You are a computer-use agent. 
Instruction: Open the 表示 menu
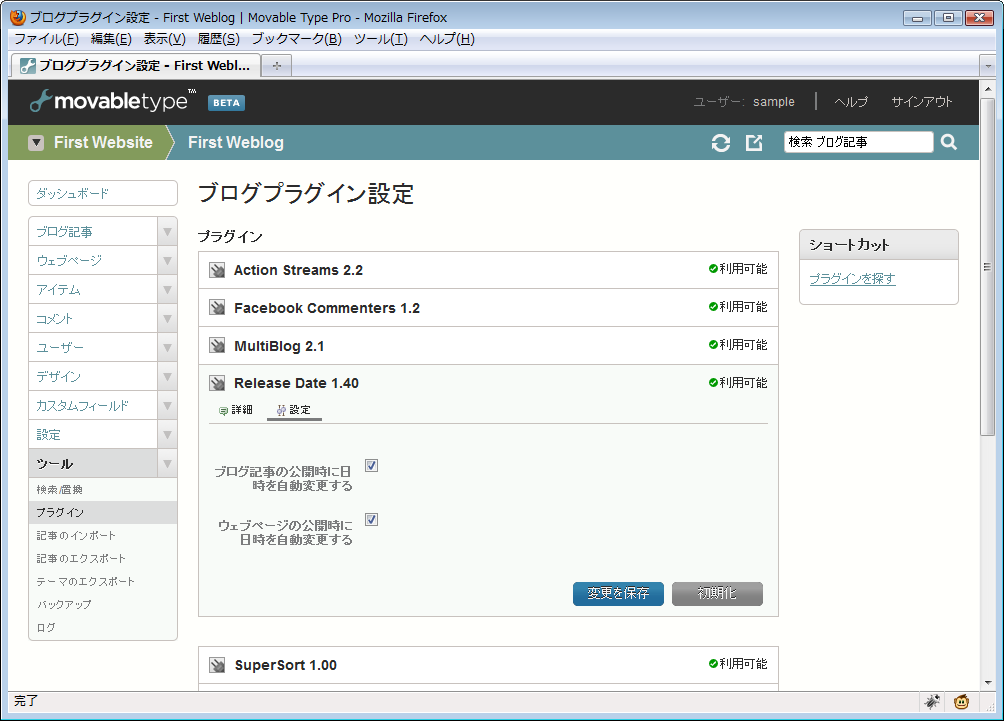165,39
